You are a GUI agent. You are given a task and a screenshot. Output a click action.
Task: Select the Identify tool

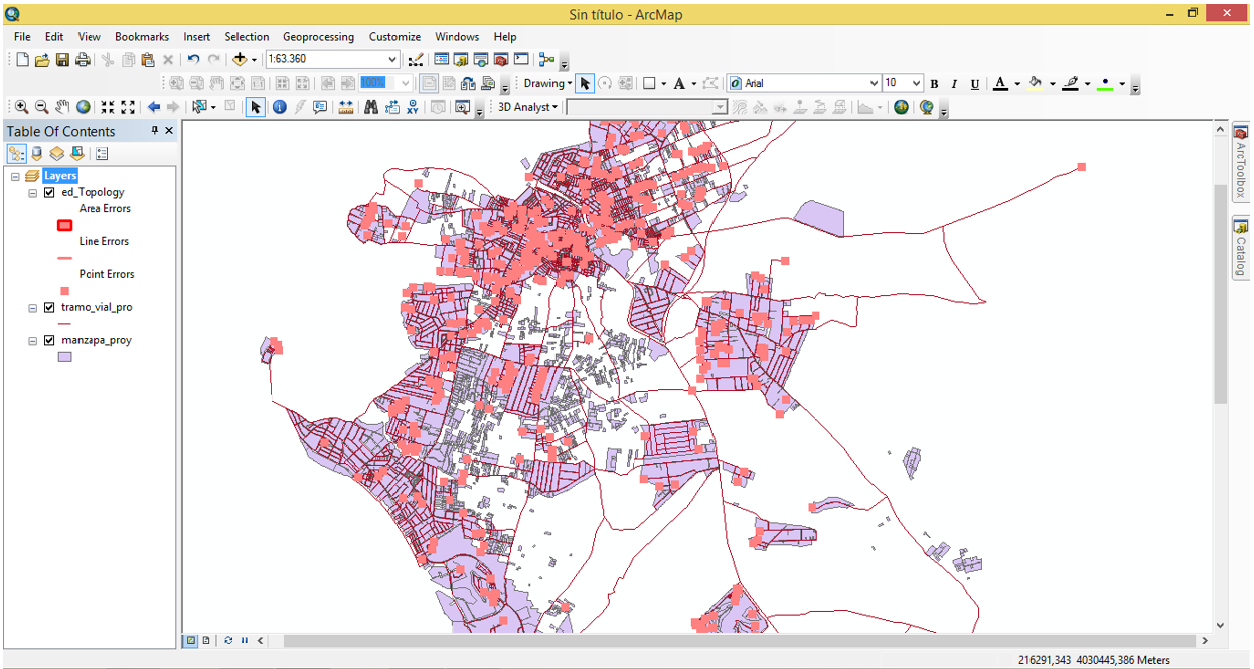[279, 107]
